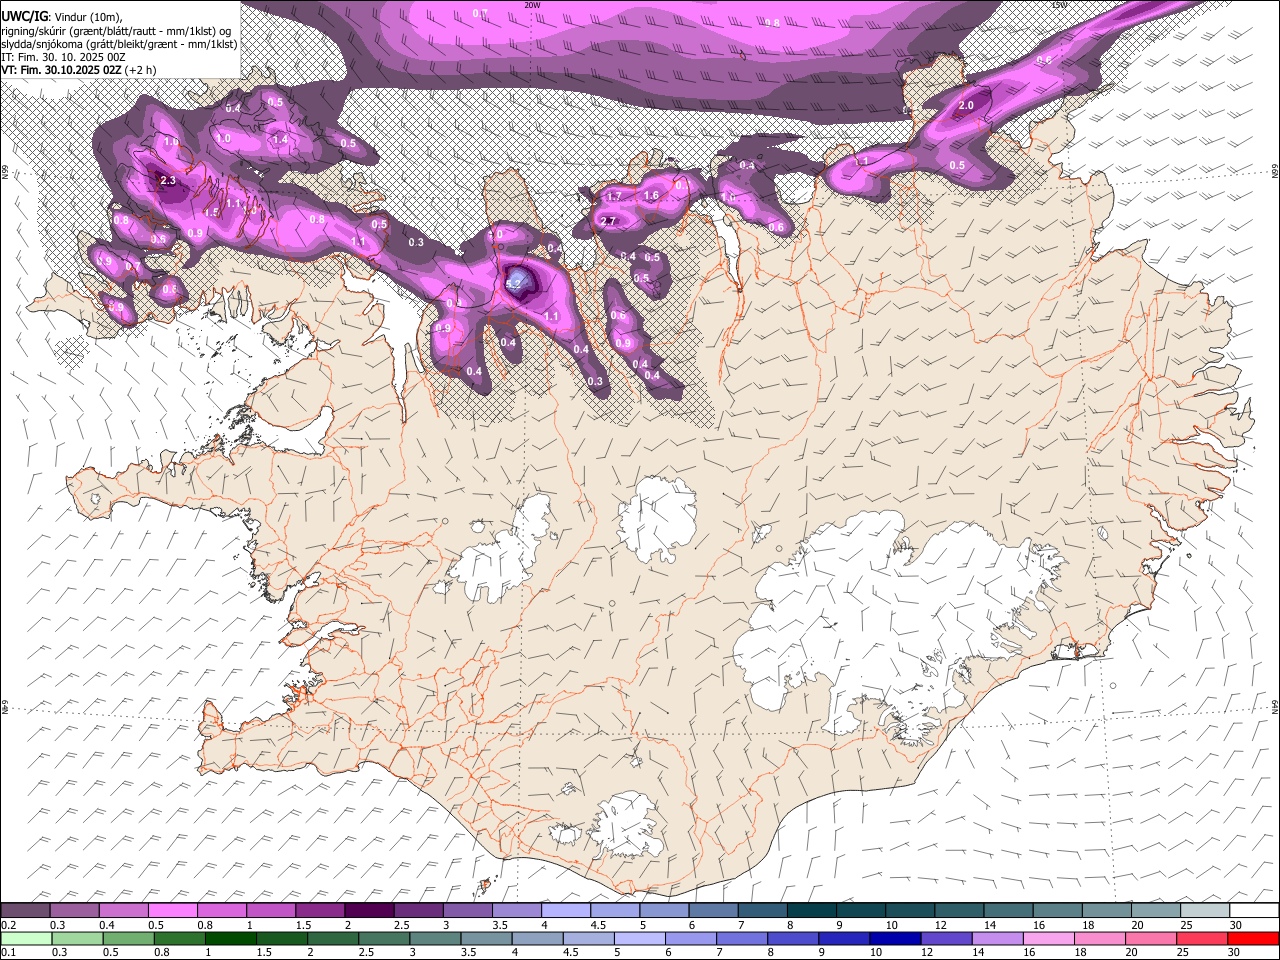Select the 1.5 precipitation value near 2.3
The width and height of the screenshot is (1280, 960).
point(211,212)
